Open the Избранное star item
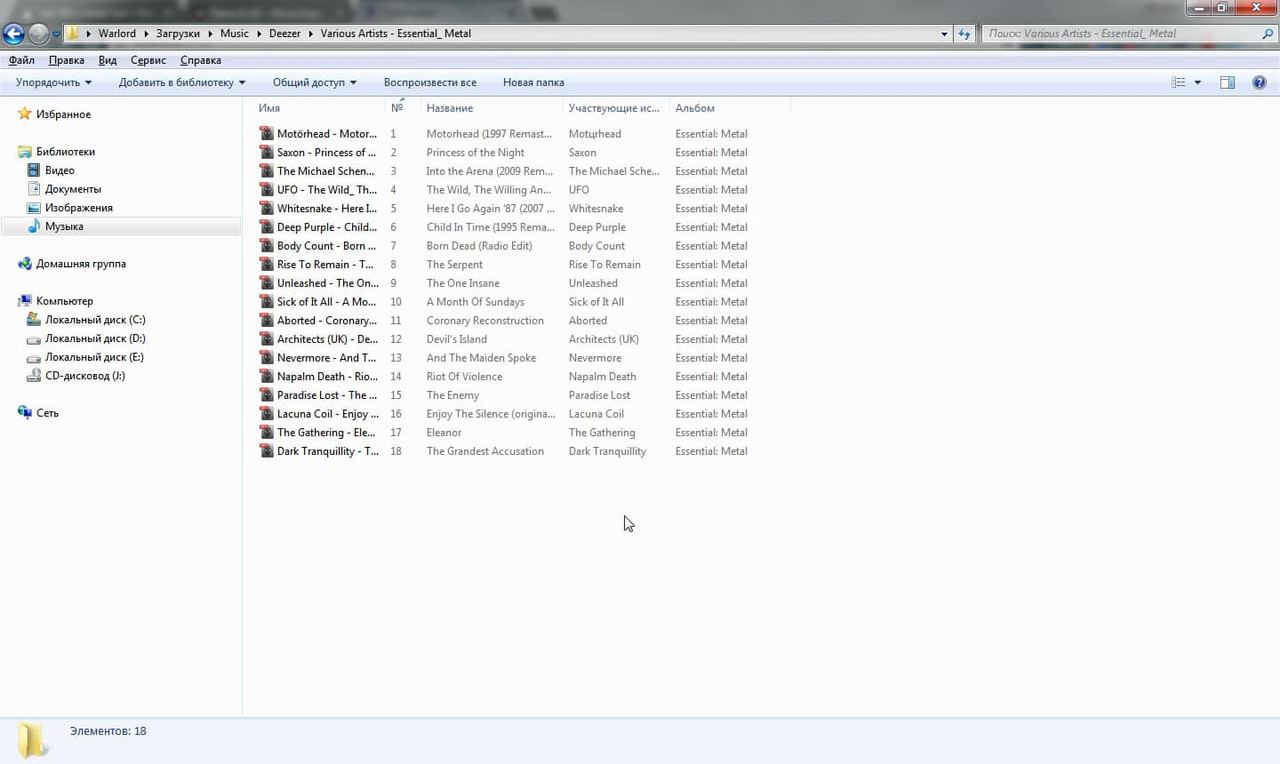1280x764 pixels. pyautogui.click(x=55, y=115)
